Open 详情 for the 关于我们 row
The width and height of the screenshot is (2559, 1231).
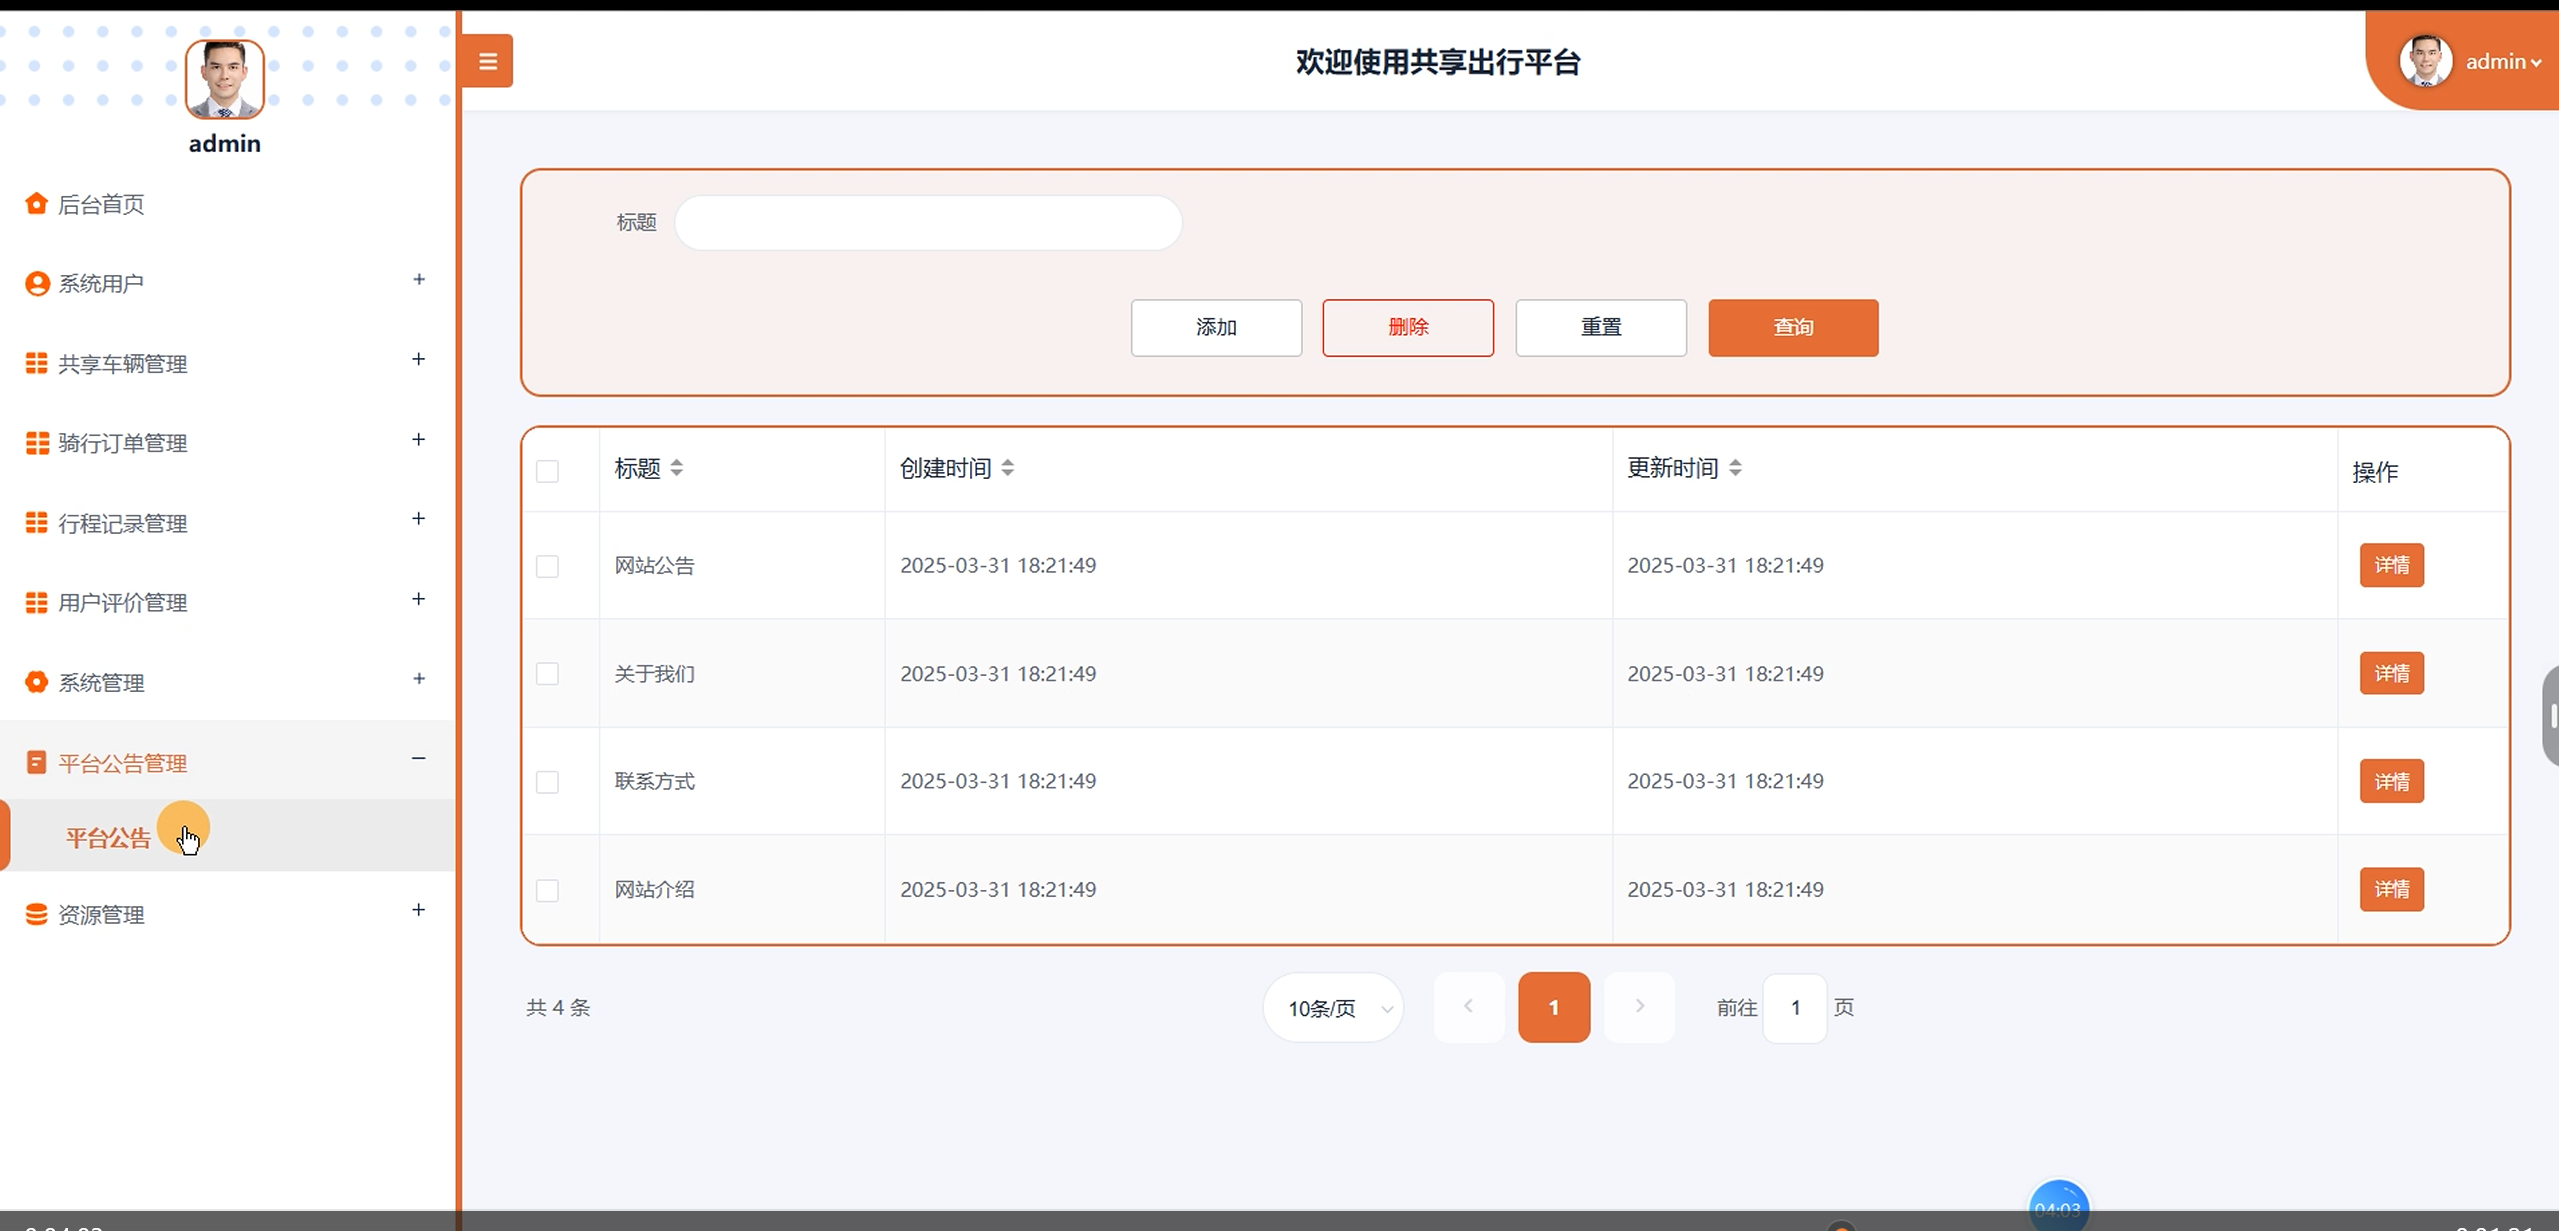[x=2391, y=674]
